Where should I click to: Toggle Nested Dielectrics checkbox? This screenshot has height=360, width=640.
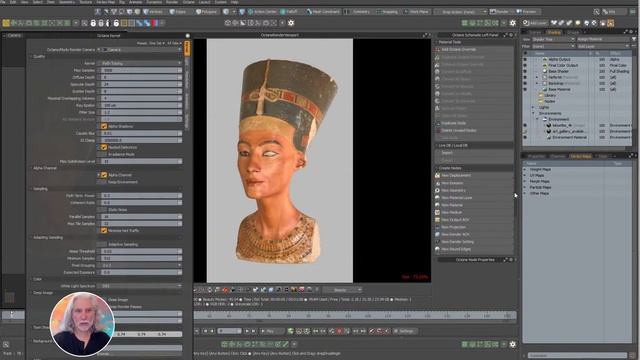pos(104,147)
